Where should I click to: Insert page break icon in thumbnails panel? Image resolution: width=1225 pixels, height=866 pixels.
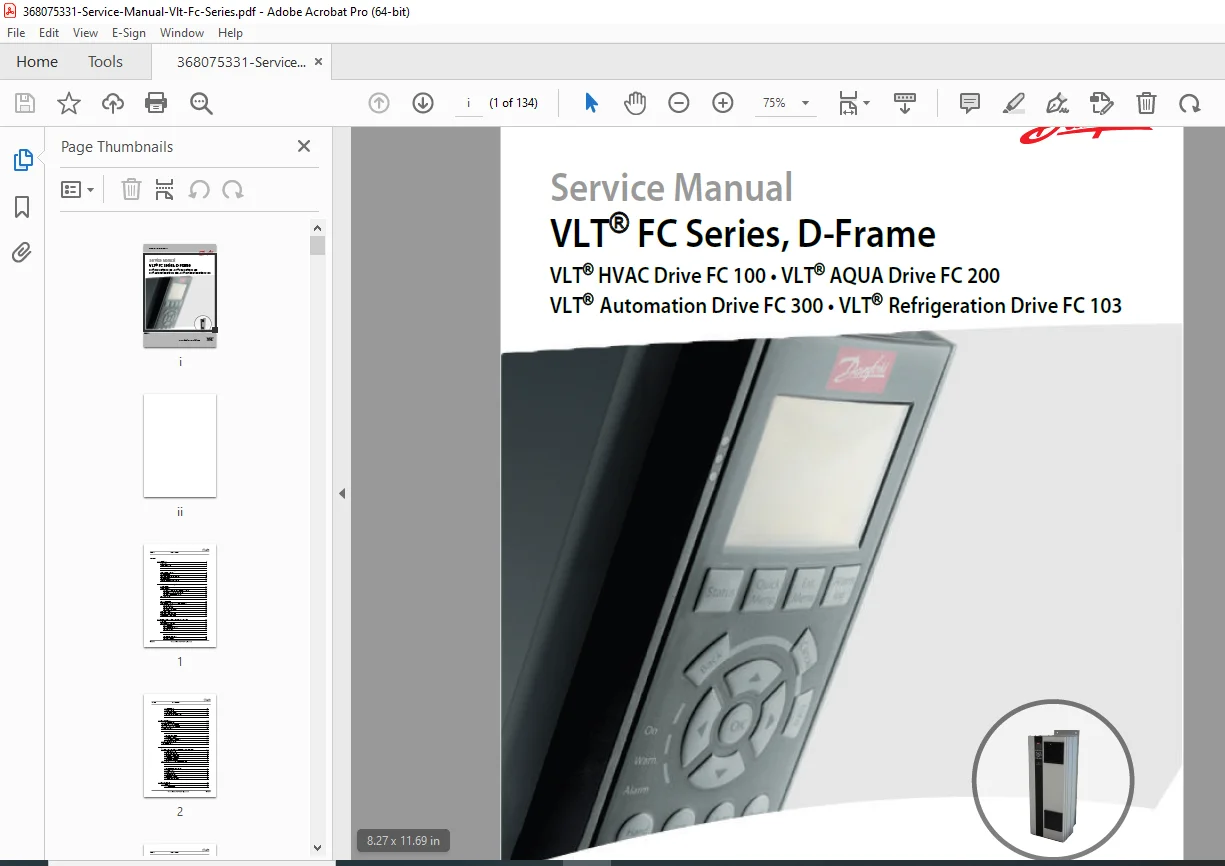(x=165, y=189)
